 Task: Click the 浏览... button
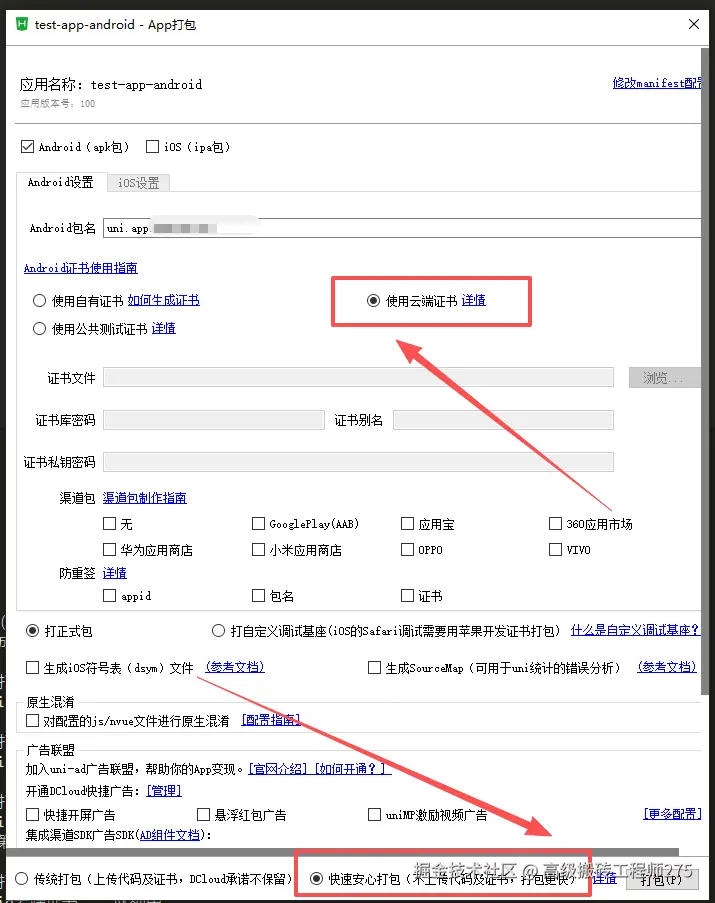(664, 378)
